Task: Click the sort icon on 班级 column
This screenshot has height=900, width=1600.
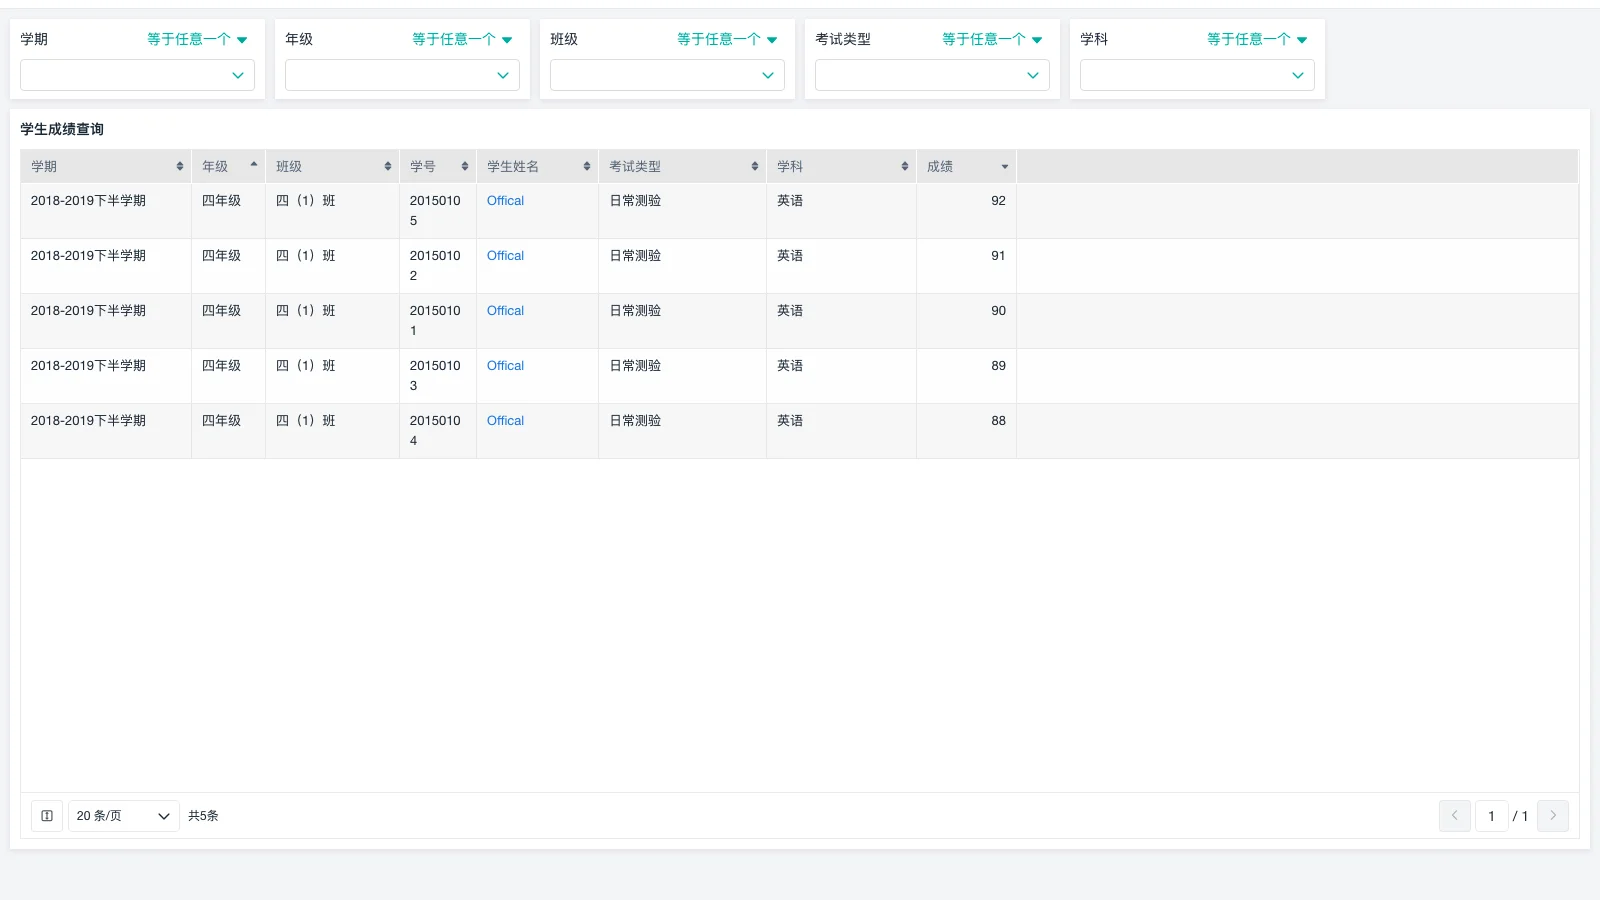Action: click(390, 166)
